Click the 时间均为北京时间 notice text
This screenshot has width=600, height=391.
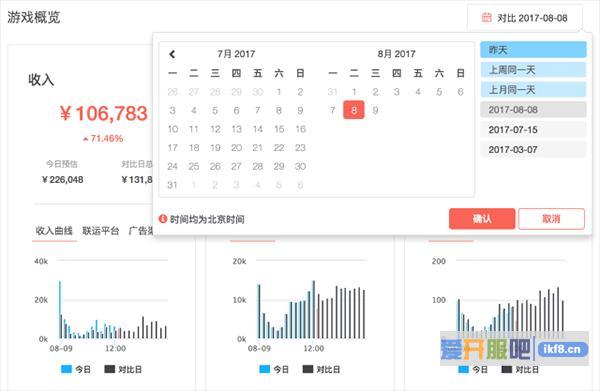point(207,219)
